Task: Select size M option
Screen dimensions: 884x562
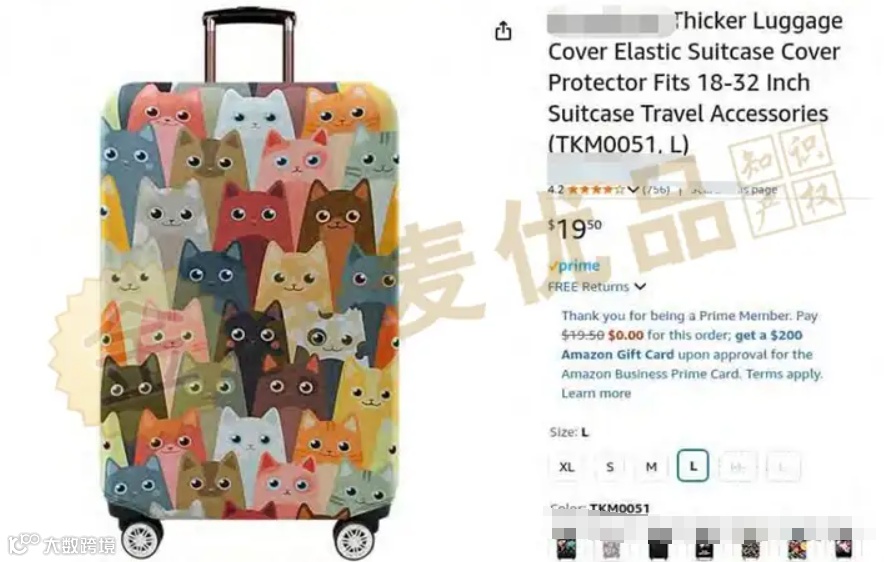Action: [x=651, y=467]
